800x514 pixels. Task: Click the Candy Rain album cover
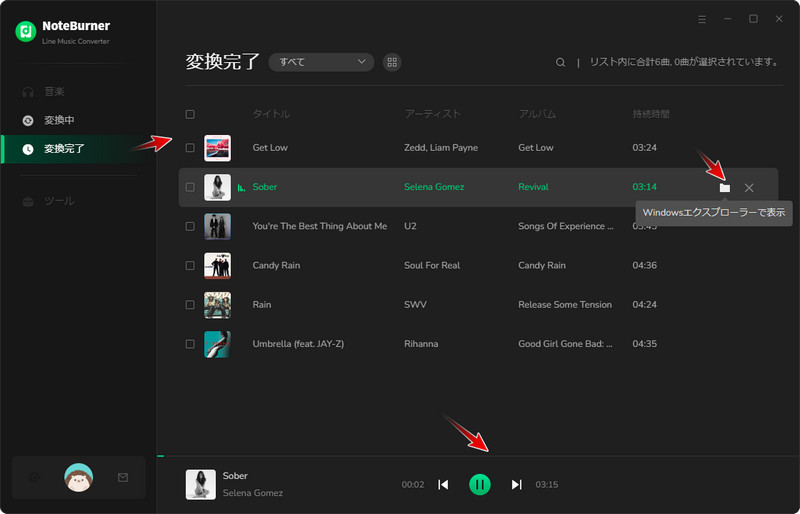(x=217, y=266)
